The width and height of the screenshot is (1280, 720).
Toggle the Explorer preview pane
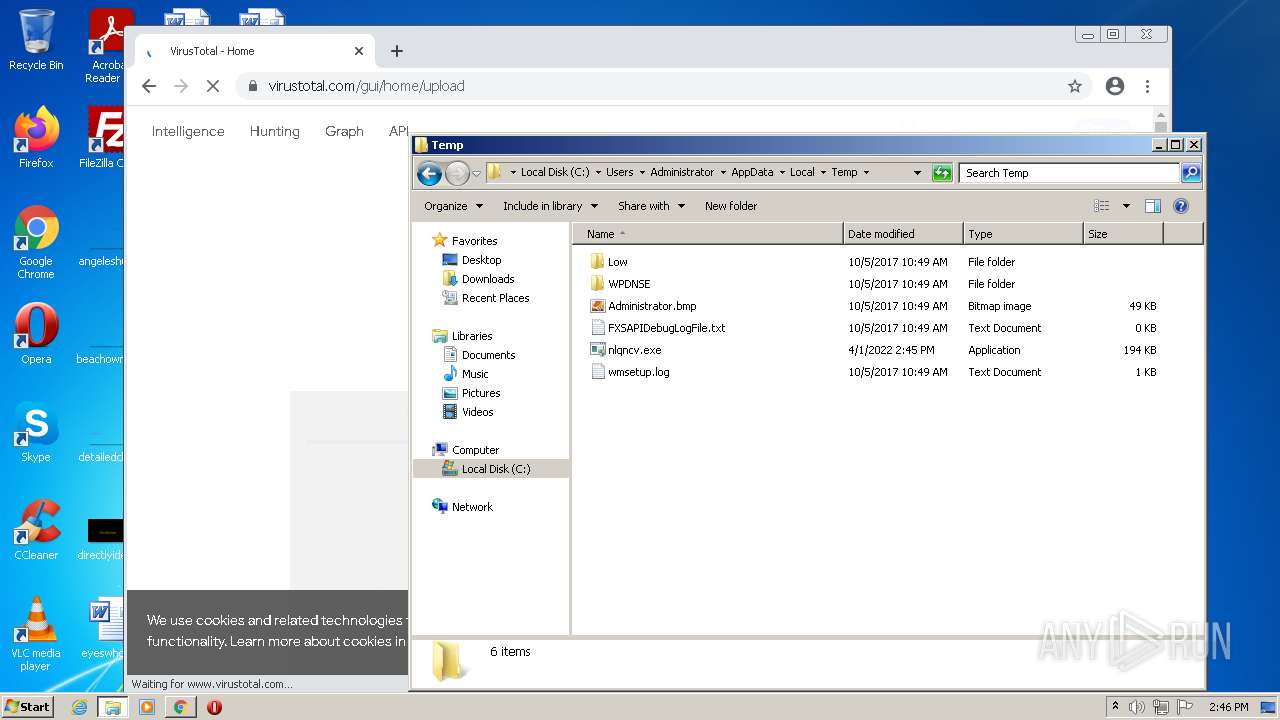tap(1152, 206)
